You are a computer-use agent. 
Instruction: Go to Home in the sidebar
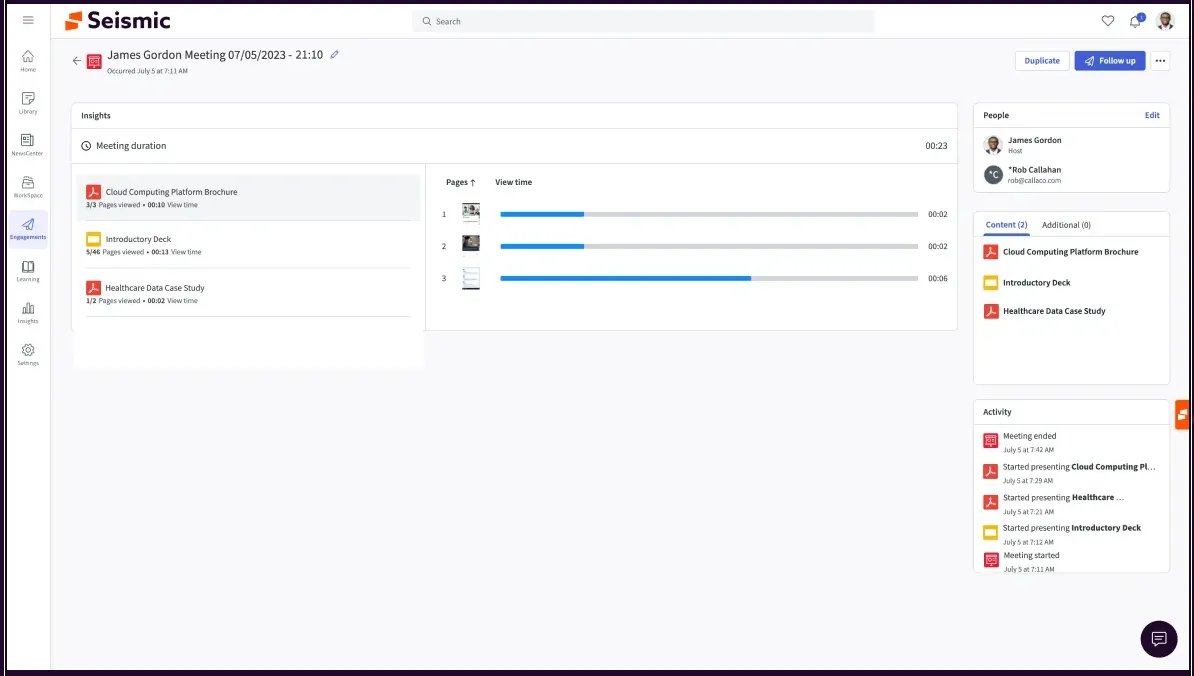click(28, 61)
